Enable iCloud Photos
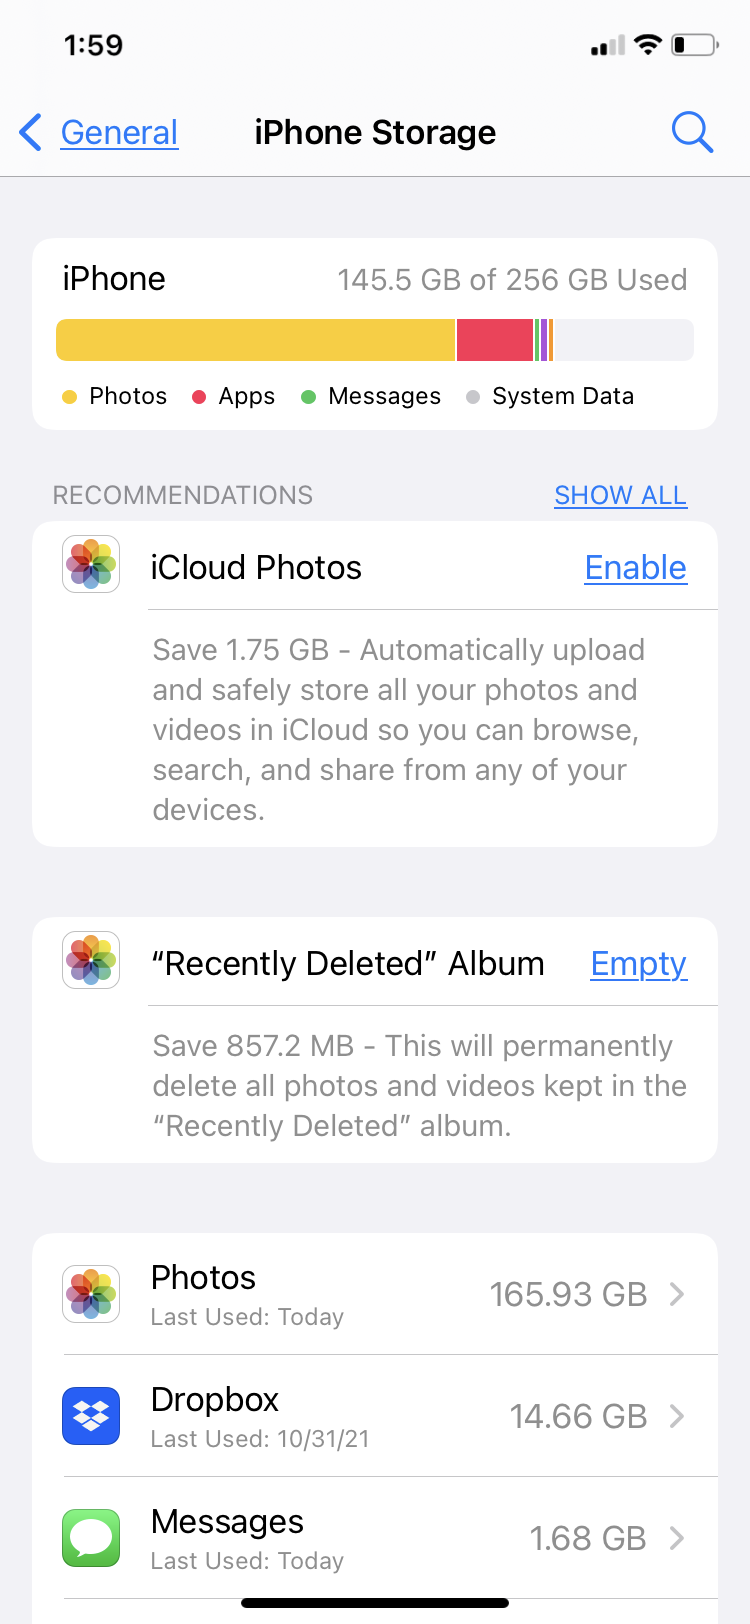Viewport: 750px width, 1624px height. tap(635, 568)
